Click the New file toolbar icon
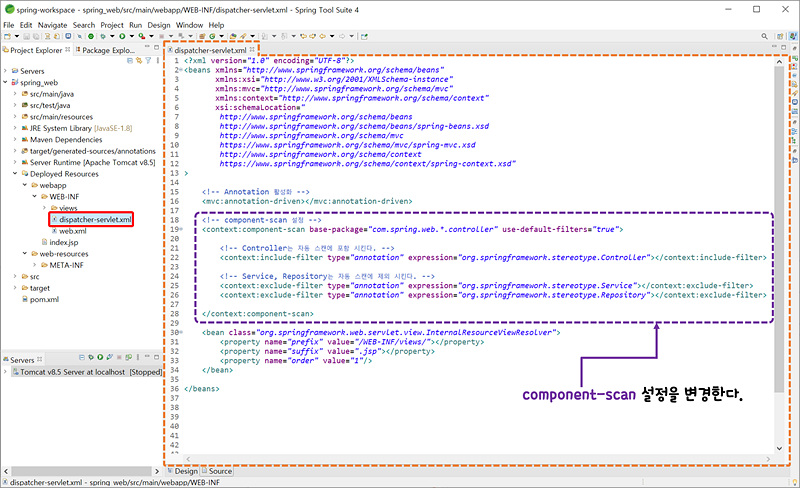800x488 pixels. [x=7, y=36]
